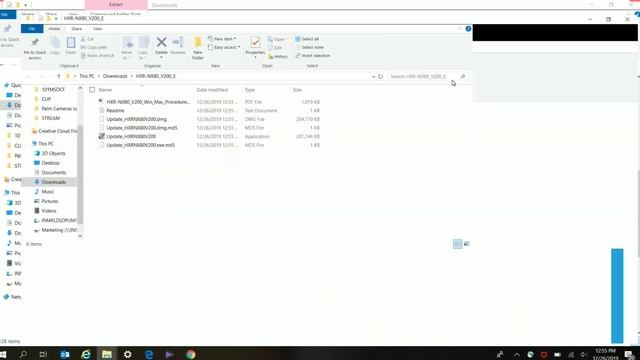
Task: Click Task View icon on the taskbar
Action: [43, 354]
